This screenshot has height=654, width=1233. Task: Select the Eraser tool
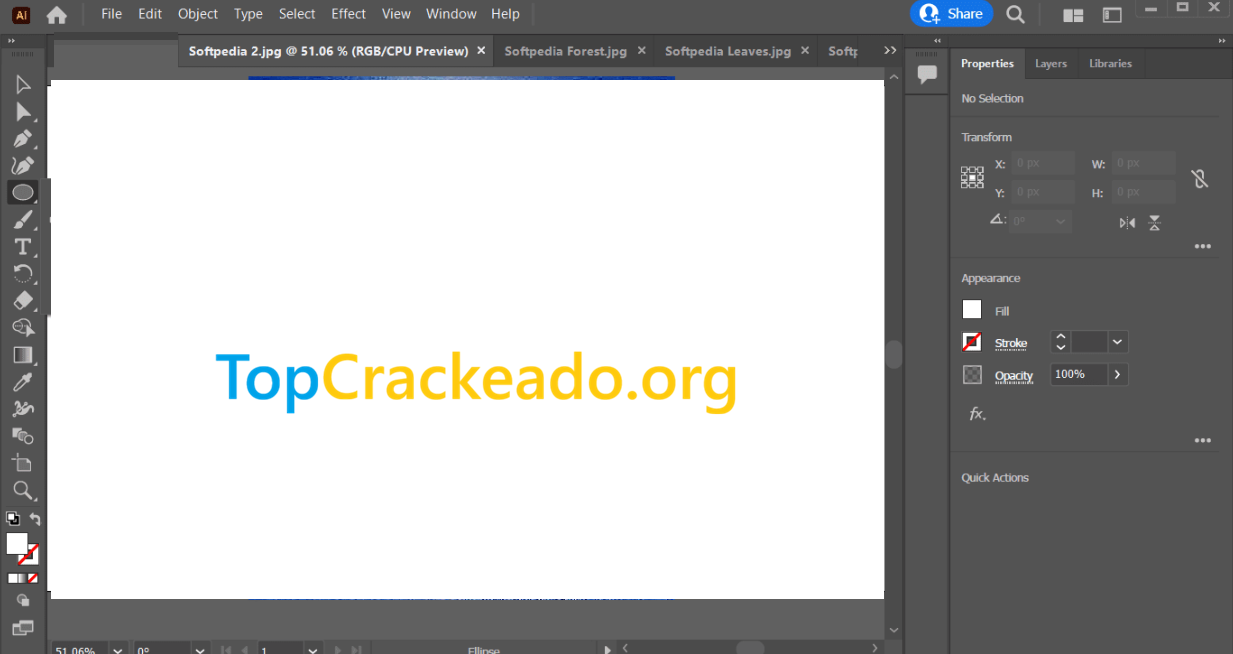coord(23,301)
